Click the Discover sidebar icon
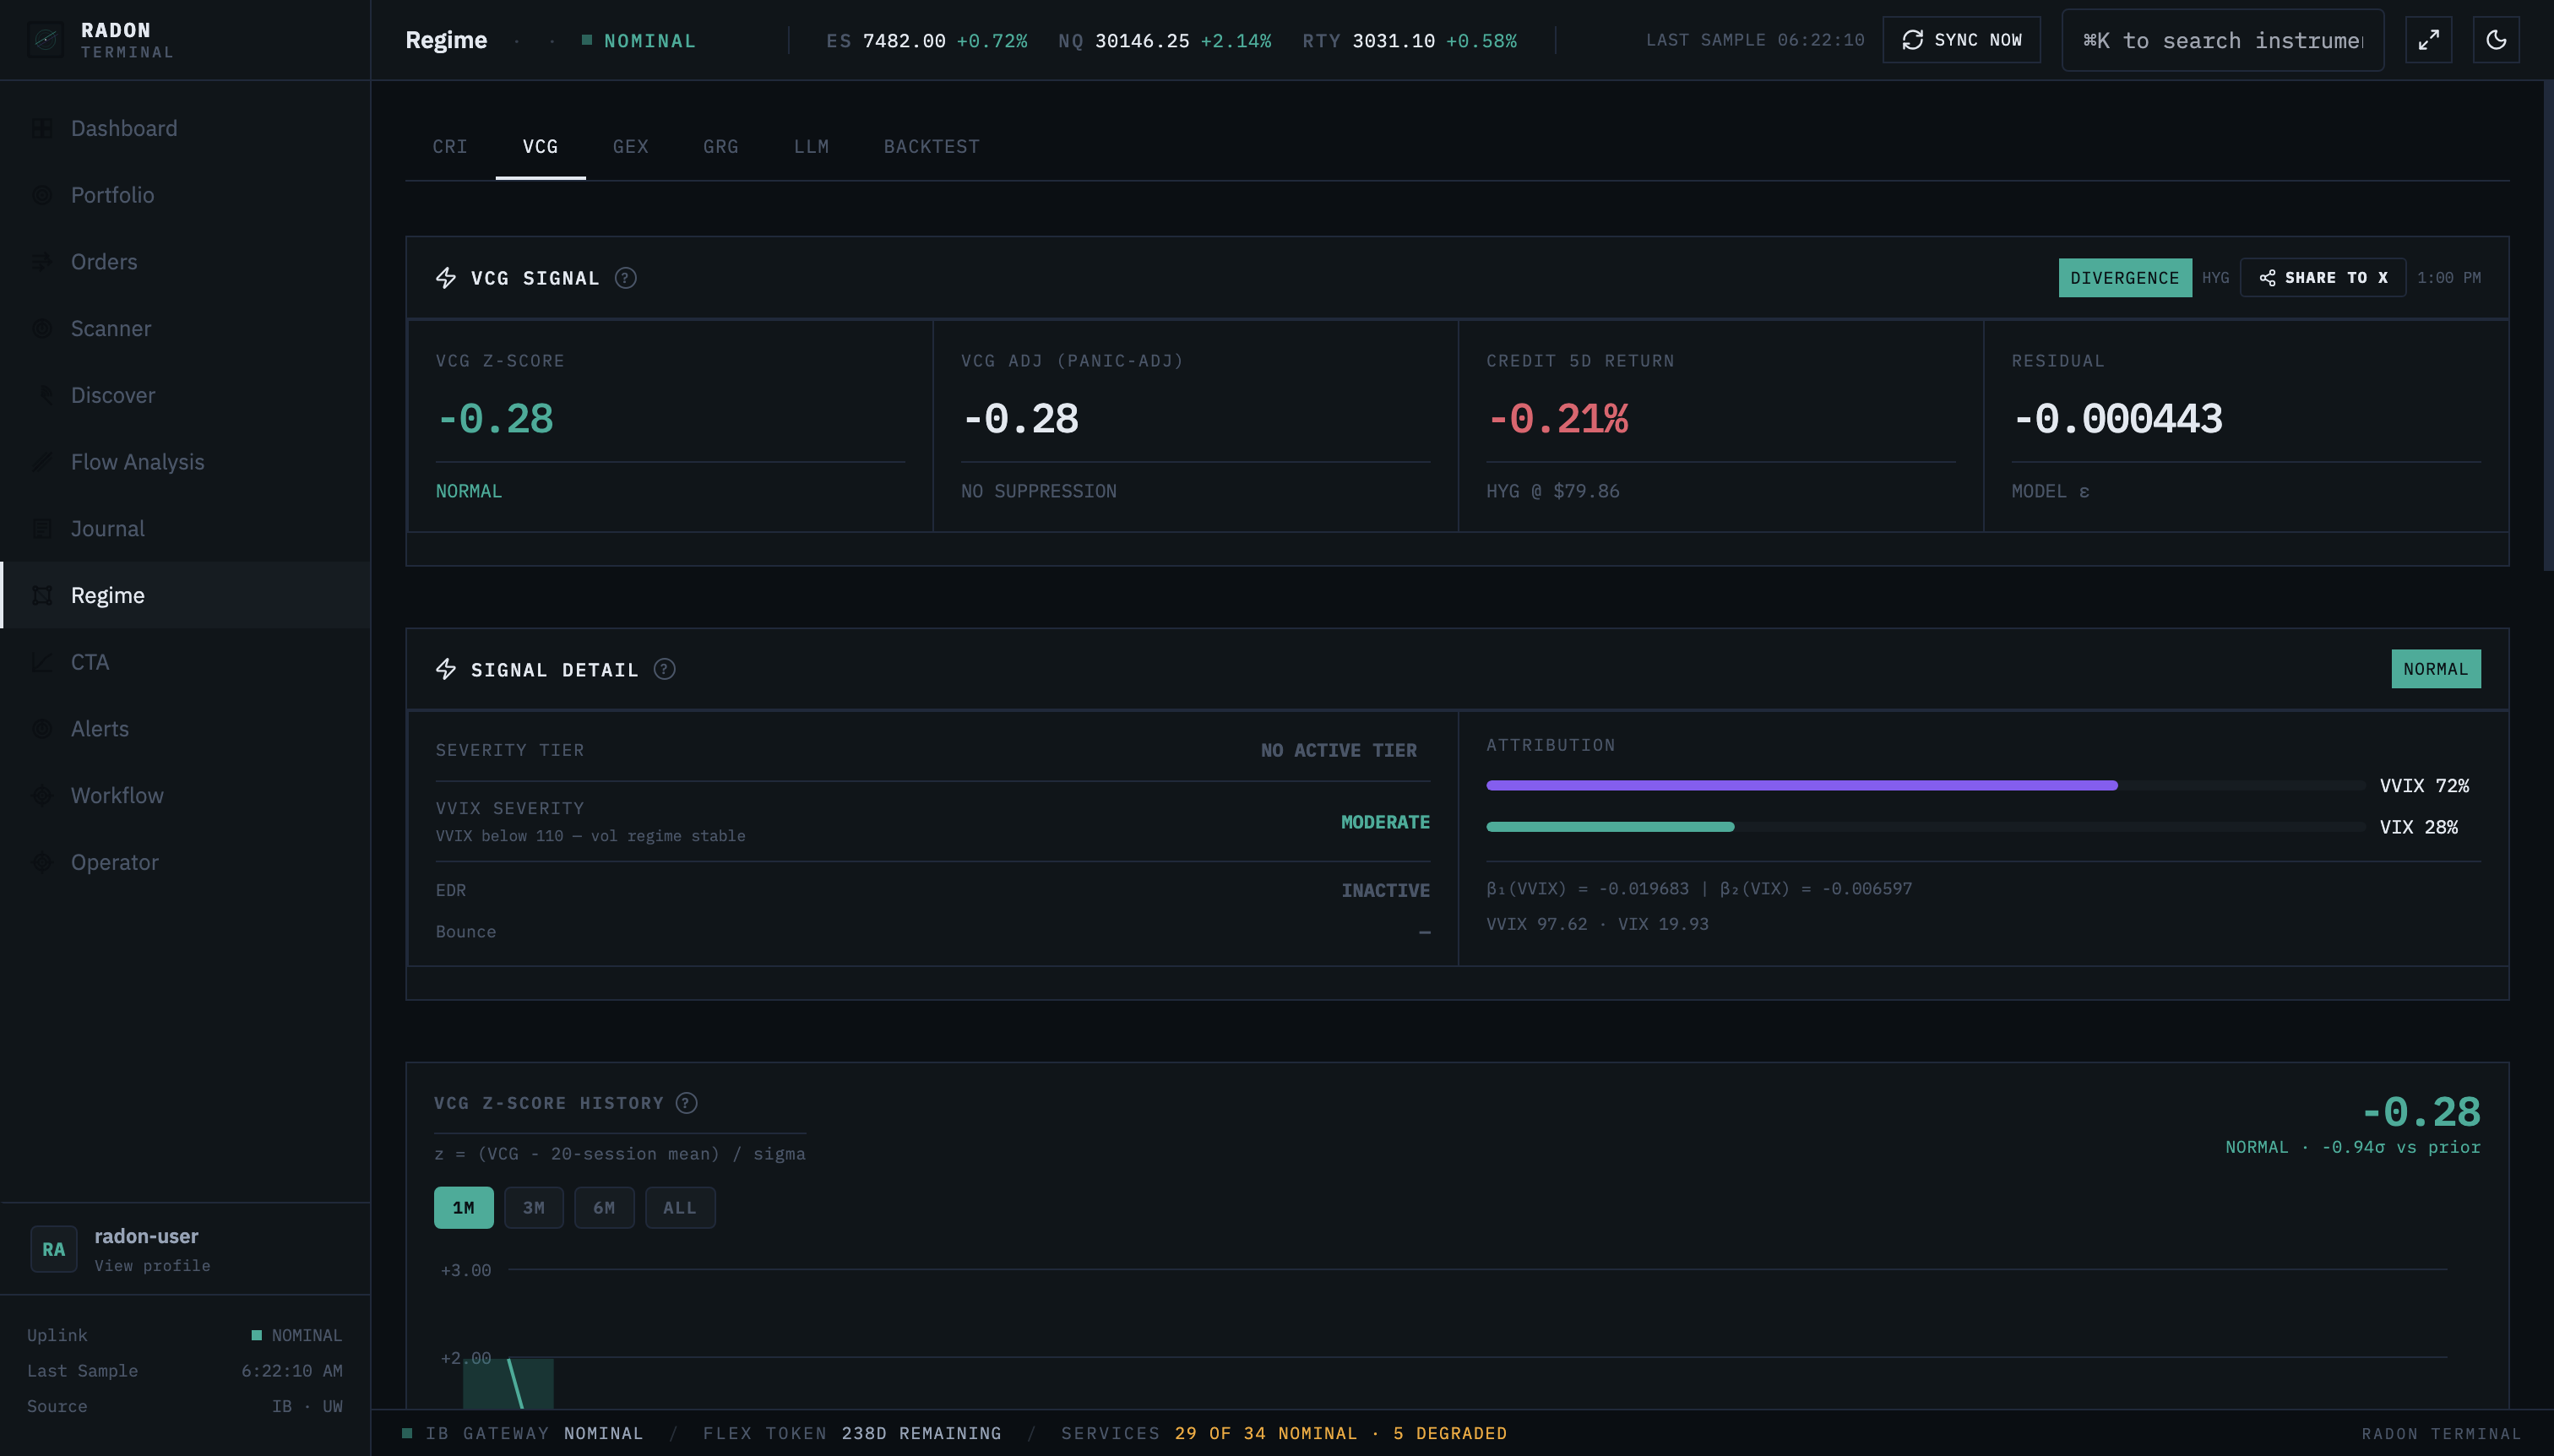The image size is (2554, 1456). coord(42,395)
